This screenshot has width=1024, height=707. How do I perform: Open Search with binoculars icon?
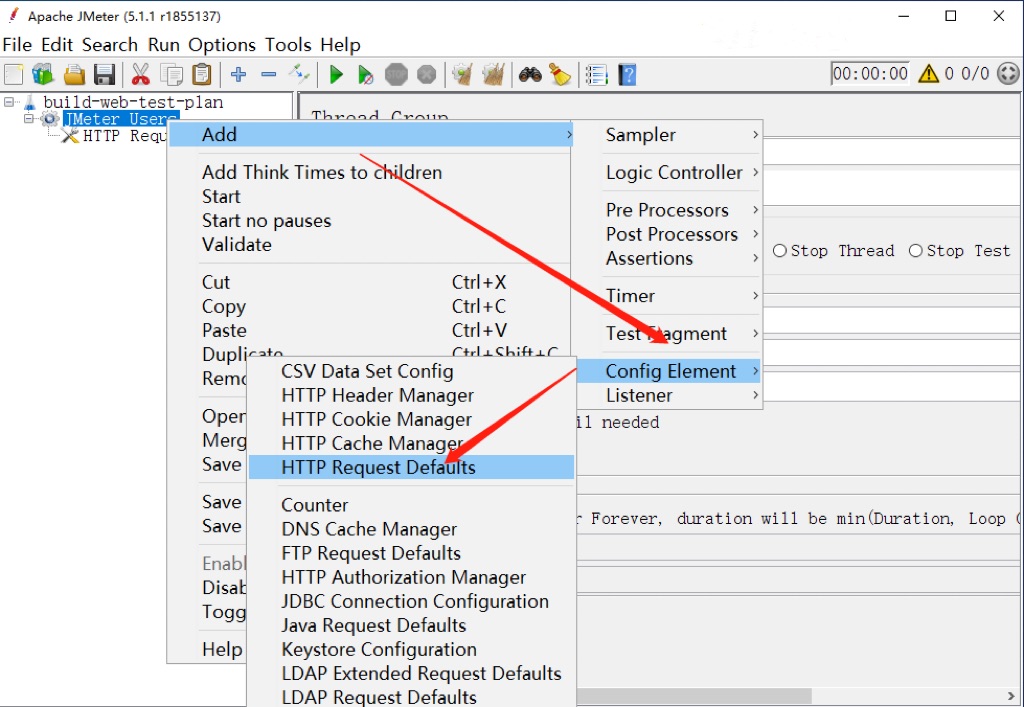pyautogui.click(x=530, y=74)
